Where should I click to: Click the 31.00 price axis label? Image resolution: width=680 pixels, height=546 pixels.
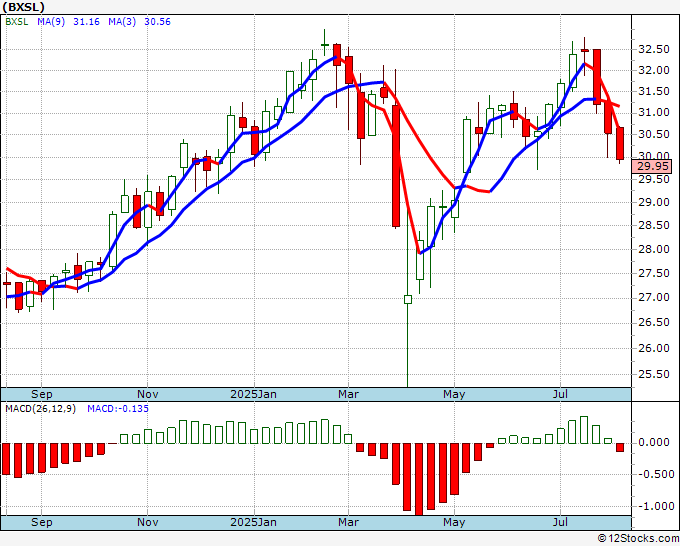654,113
